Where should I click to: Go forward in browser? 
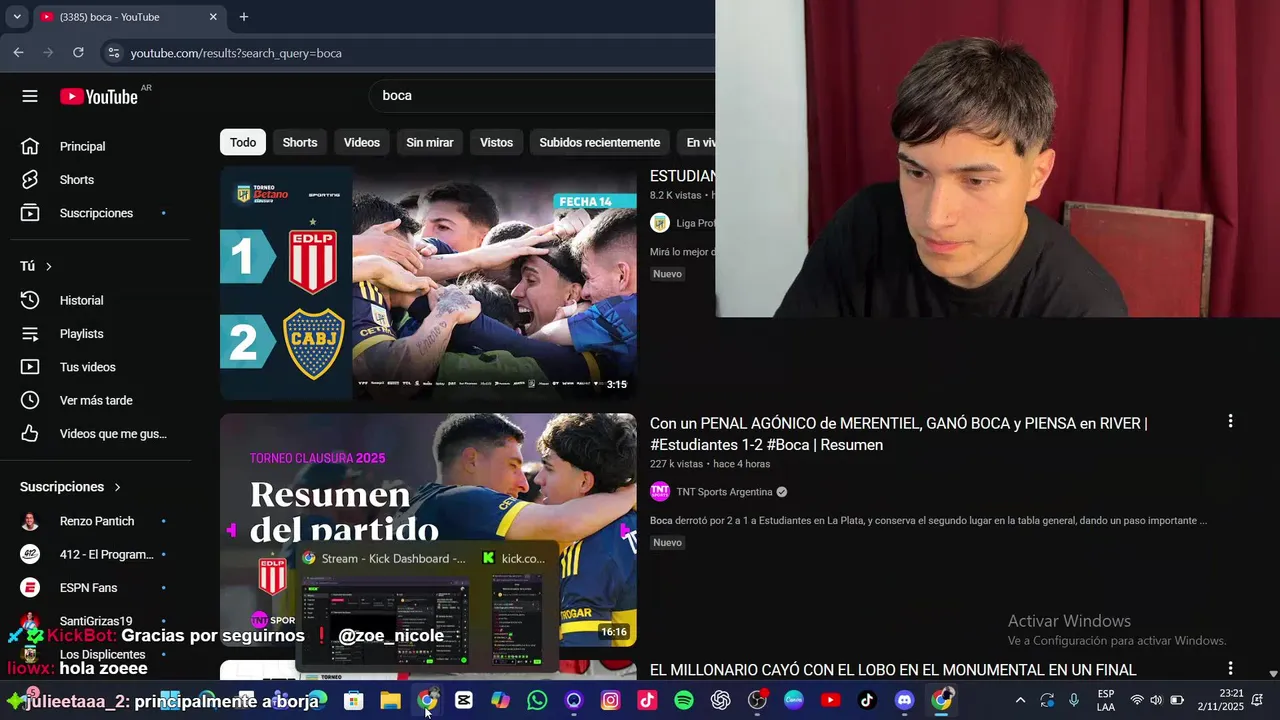point(48,53)
